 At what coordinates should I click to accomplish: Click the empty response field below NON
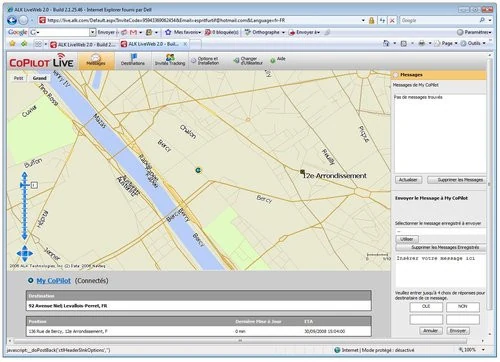(463, 320)
